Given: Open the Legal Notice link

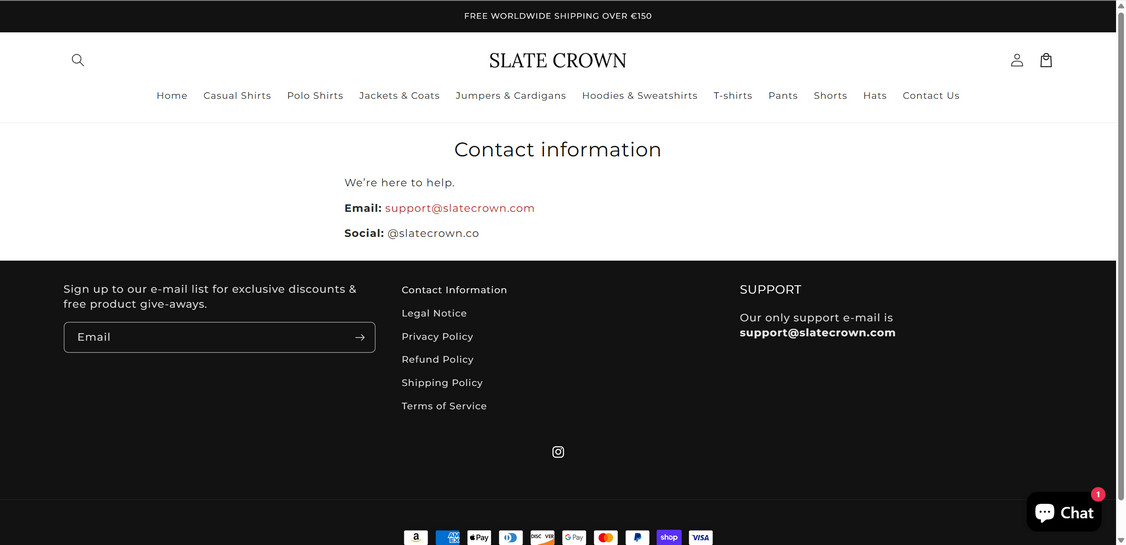Looking at the screenshot, I should pyautogui.click(x=434, y=313).
